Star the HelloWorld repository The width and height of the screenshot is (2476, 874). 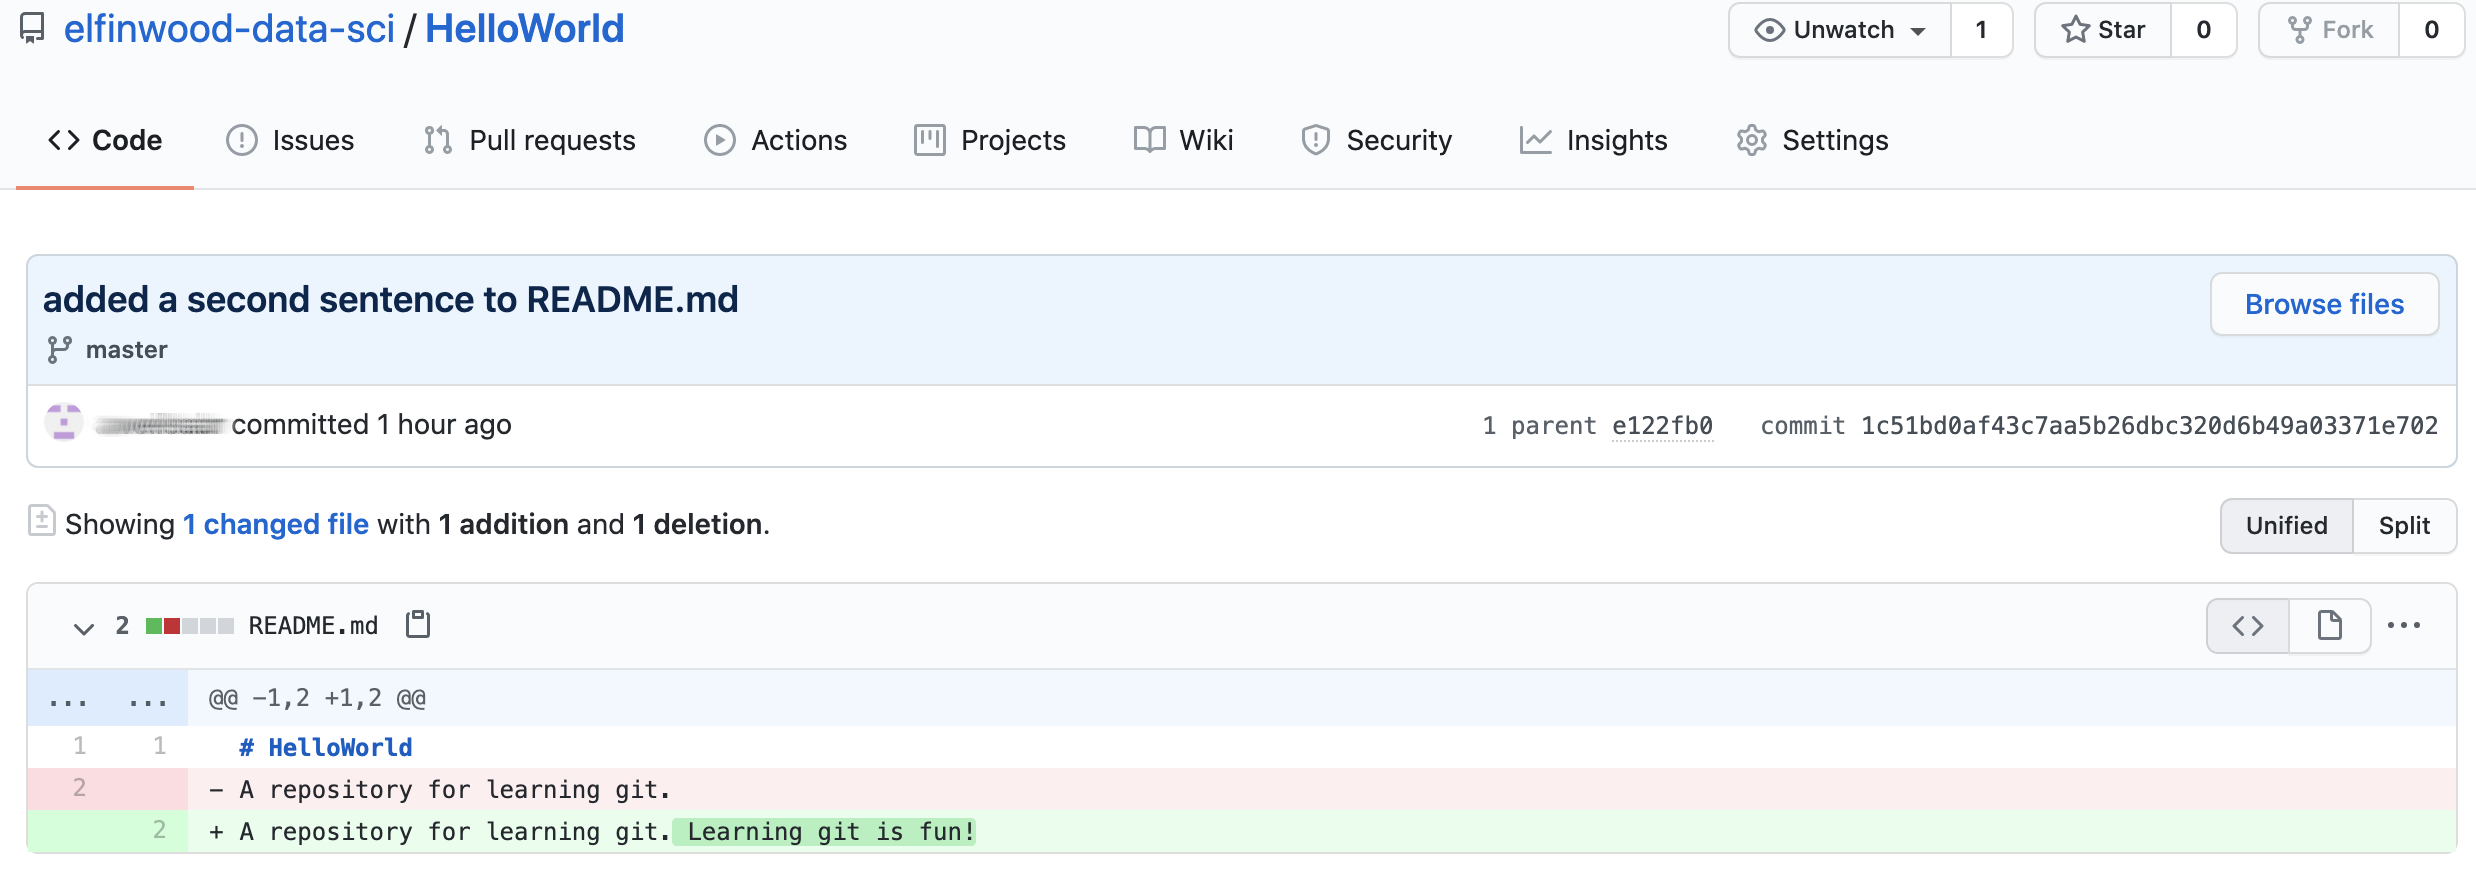pyautogui.click(x=2103, y=30)
